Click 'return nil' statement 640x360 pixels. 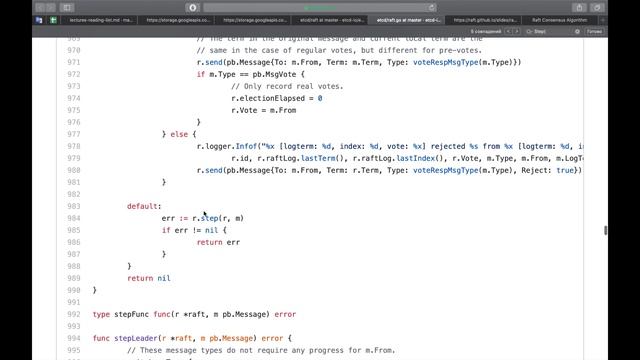coord(149,278)
